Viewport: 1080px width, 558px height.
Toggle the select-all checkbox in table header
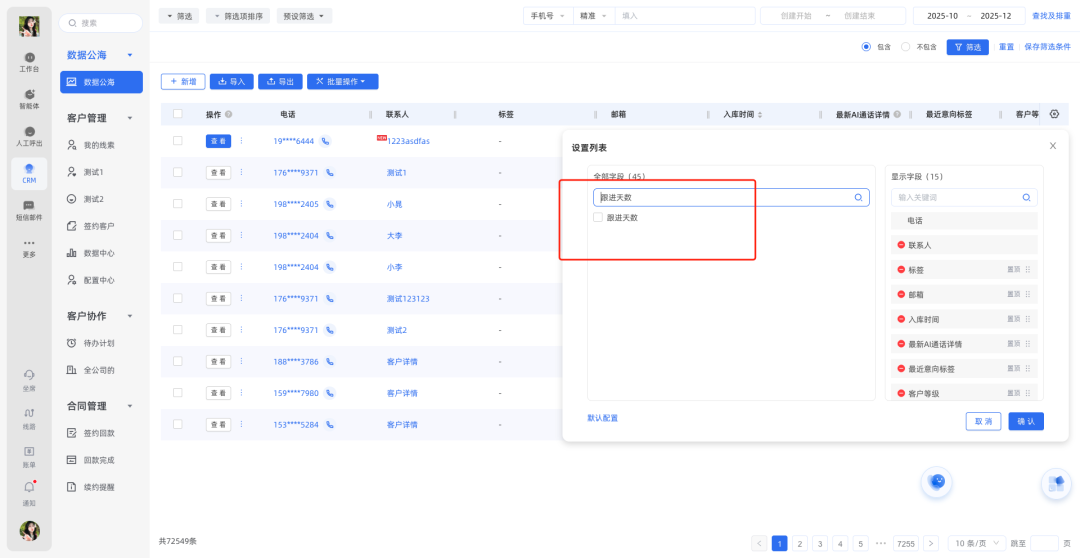click(x=178, y=114)
